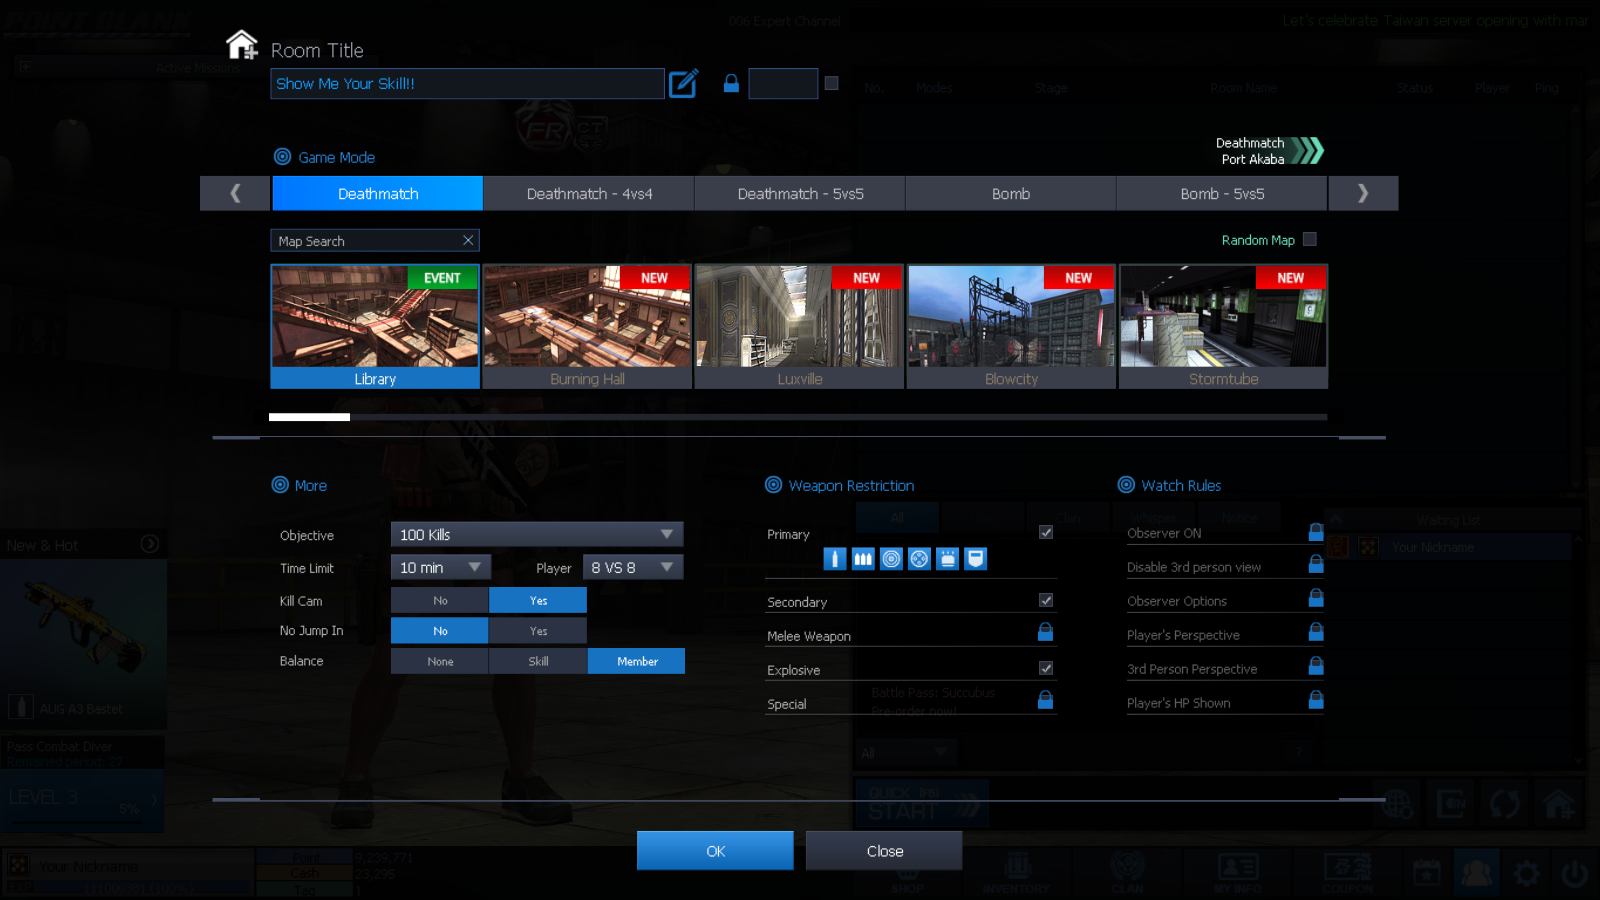Click the power icon in the lobby
This screenshot has height=900, width=1600.
[x=1575, y=875]
